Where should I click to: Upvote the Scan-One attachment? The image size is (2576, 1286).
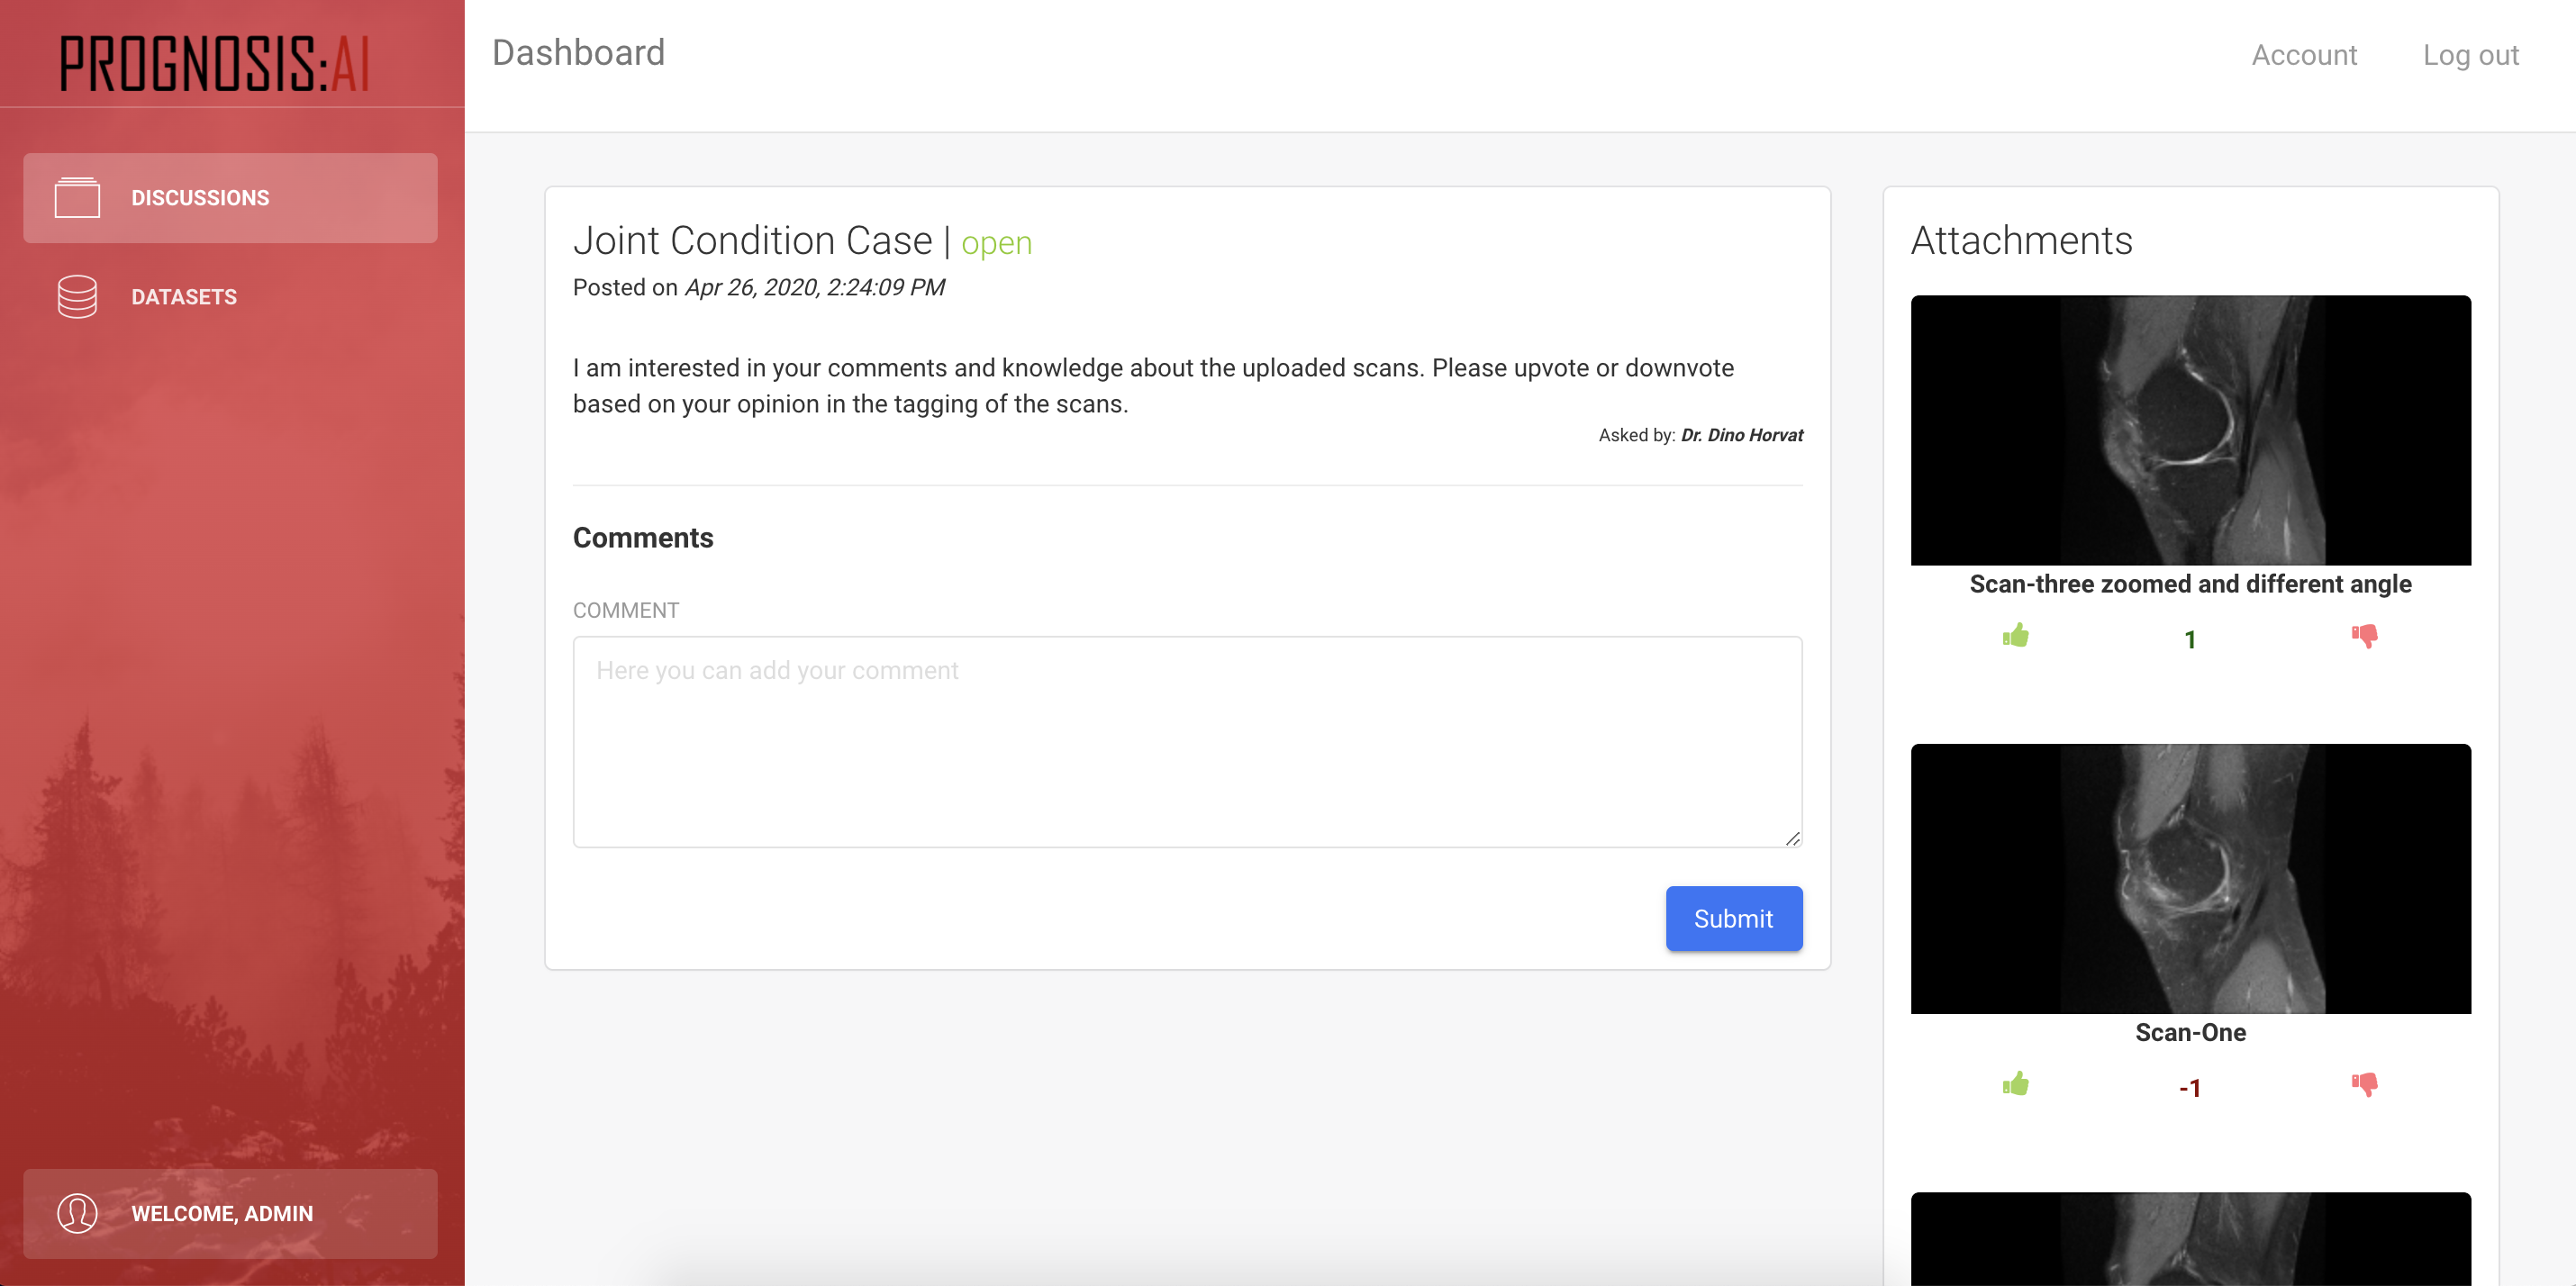[2015, 1084]
